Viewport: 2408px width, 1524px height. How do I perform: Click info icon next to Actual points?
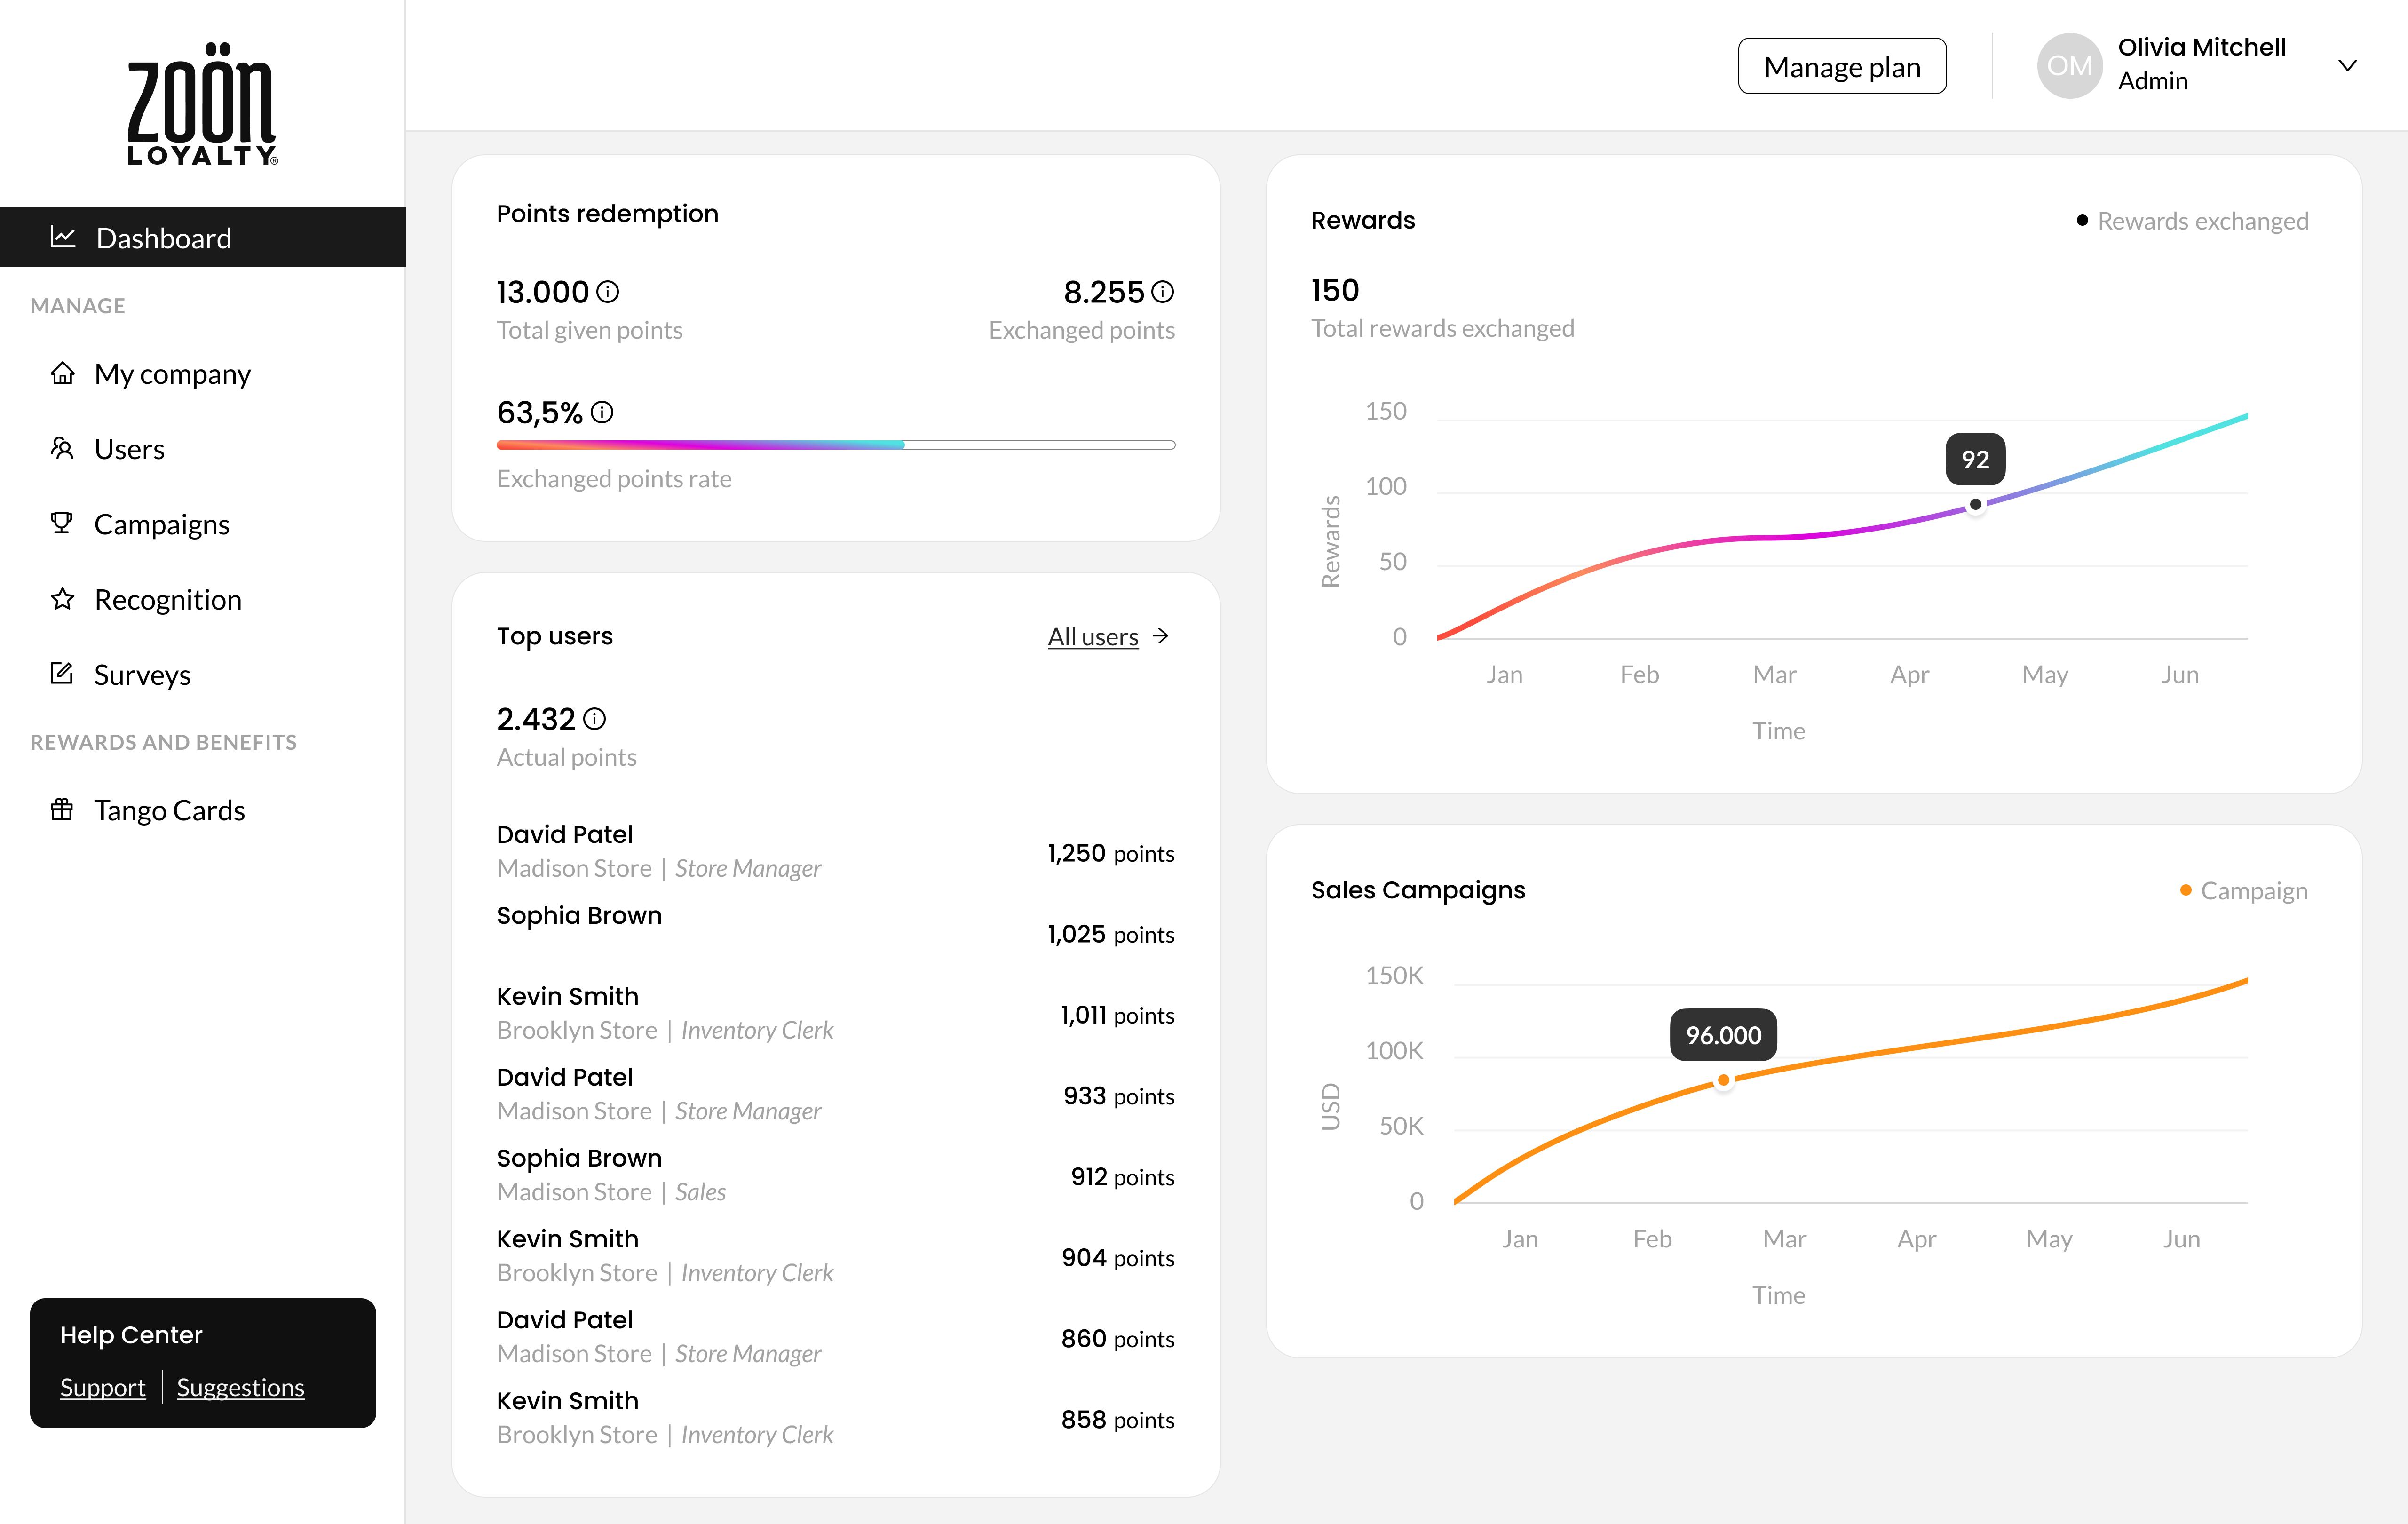click(x=595, y=719)
